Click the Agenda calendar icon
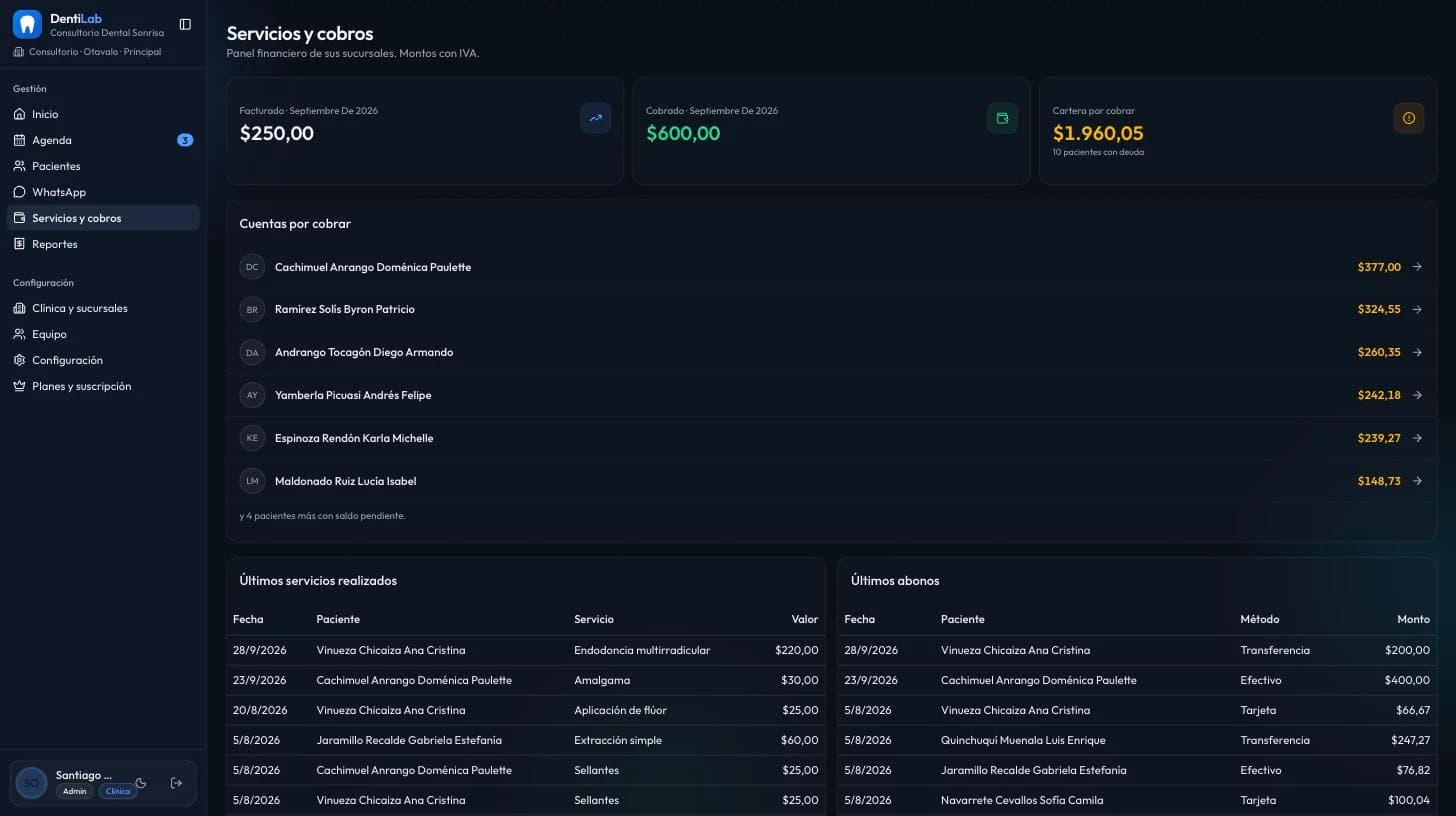This screenshot has height=816, width=1456. (19, 140)
